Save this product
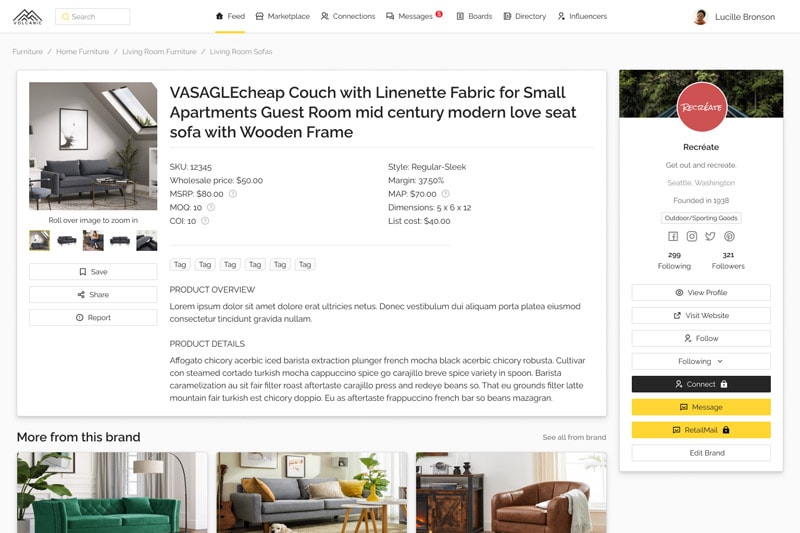 pos(93,272)
